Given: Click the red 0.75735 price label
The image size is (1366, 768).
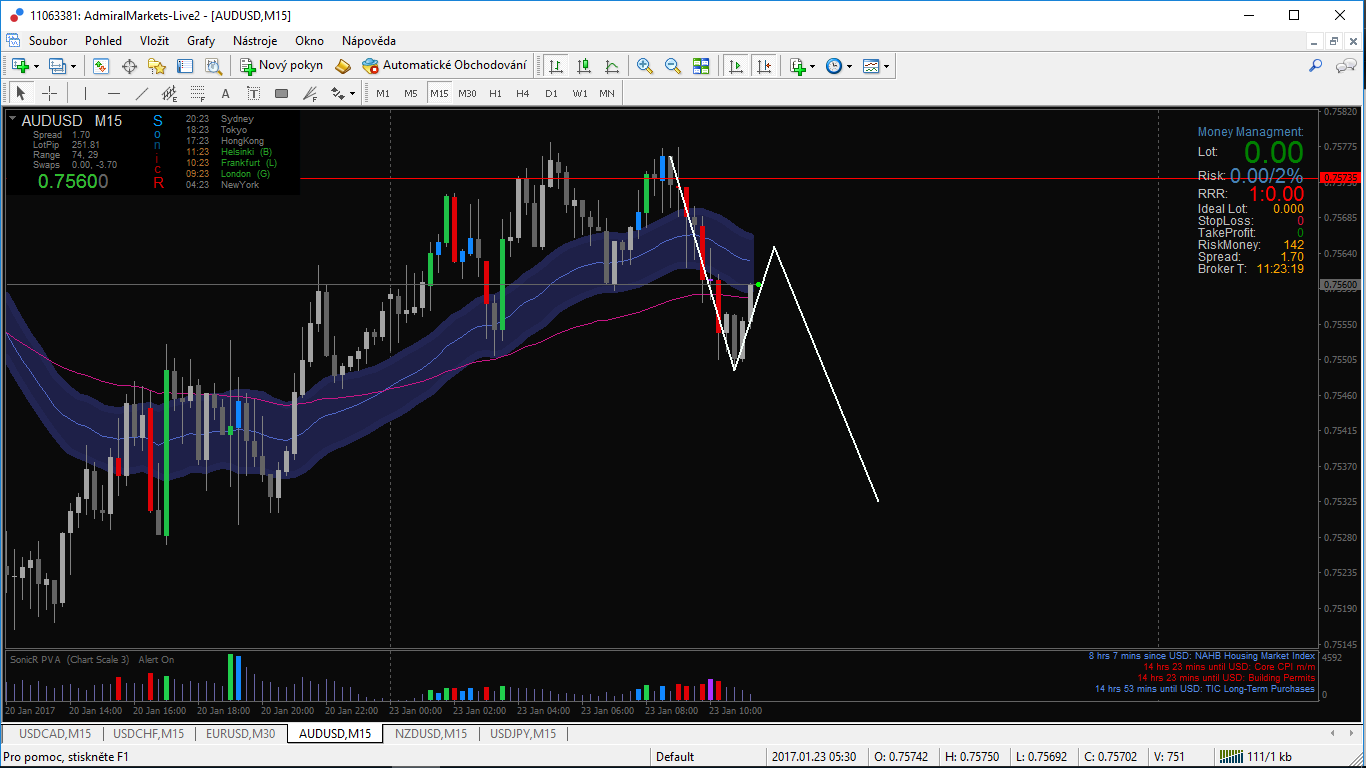Looking at the screenshot, I should 1340,178.
